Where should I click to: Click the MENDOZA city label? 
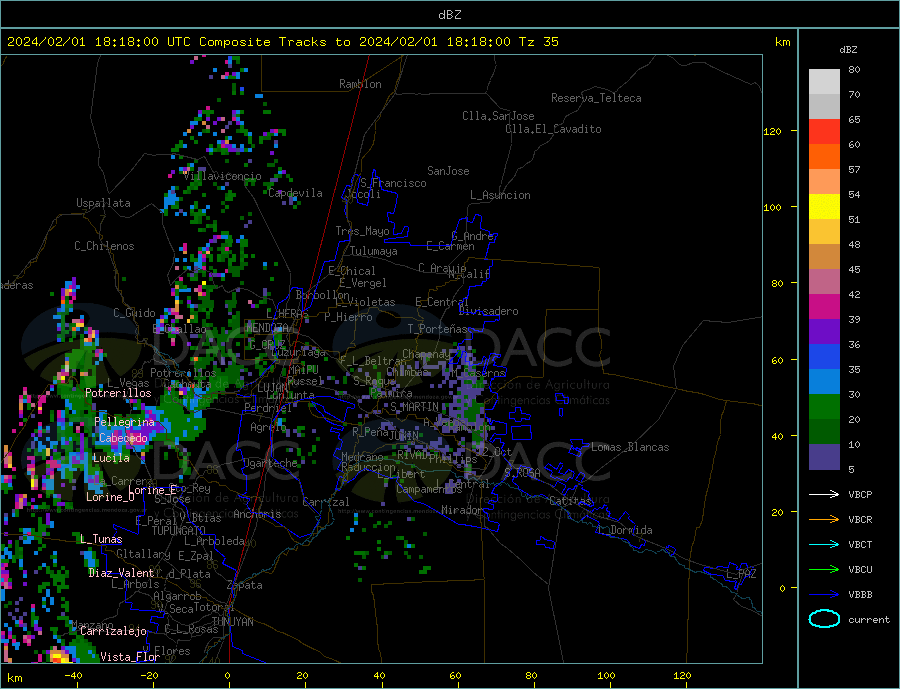tap(269, 328)
